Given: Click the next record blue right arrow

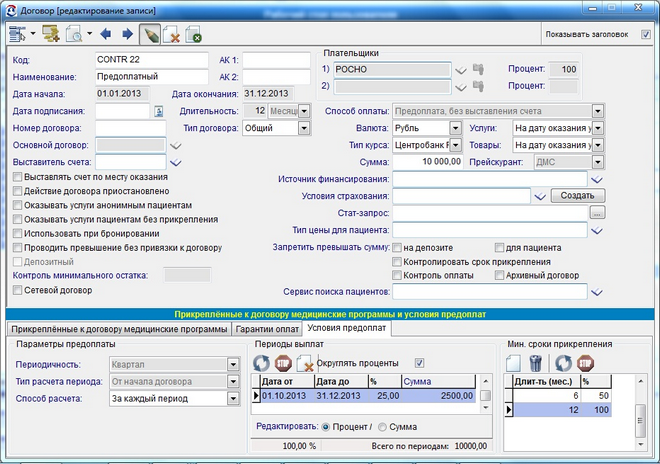Looking at the screenshot, I should coord(127,34).
